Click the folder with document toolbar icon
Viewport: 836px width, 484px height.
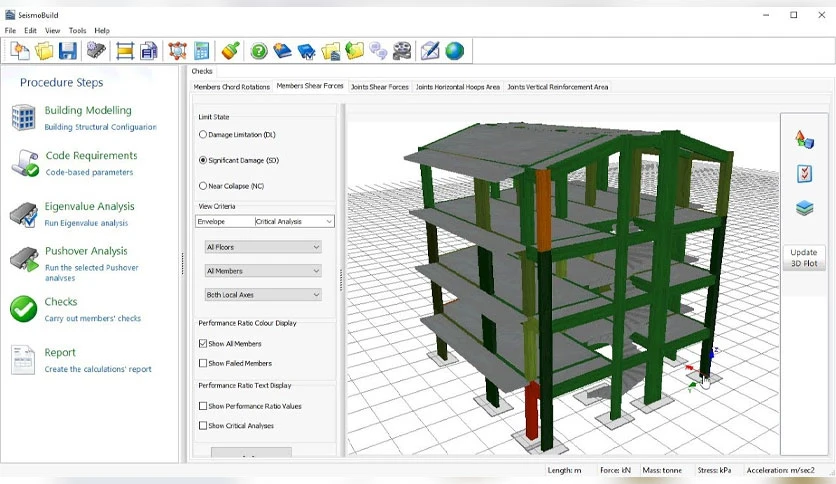pyautogui.click(x=331, y=52)
